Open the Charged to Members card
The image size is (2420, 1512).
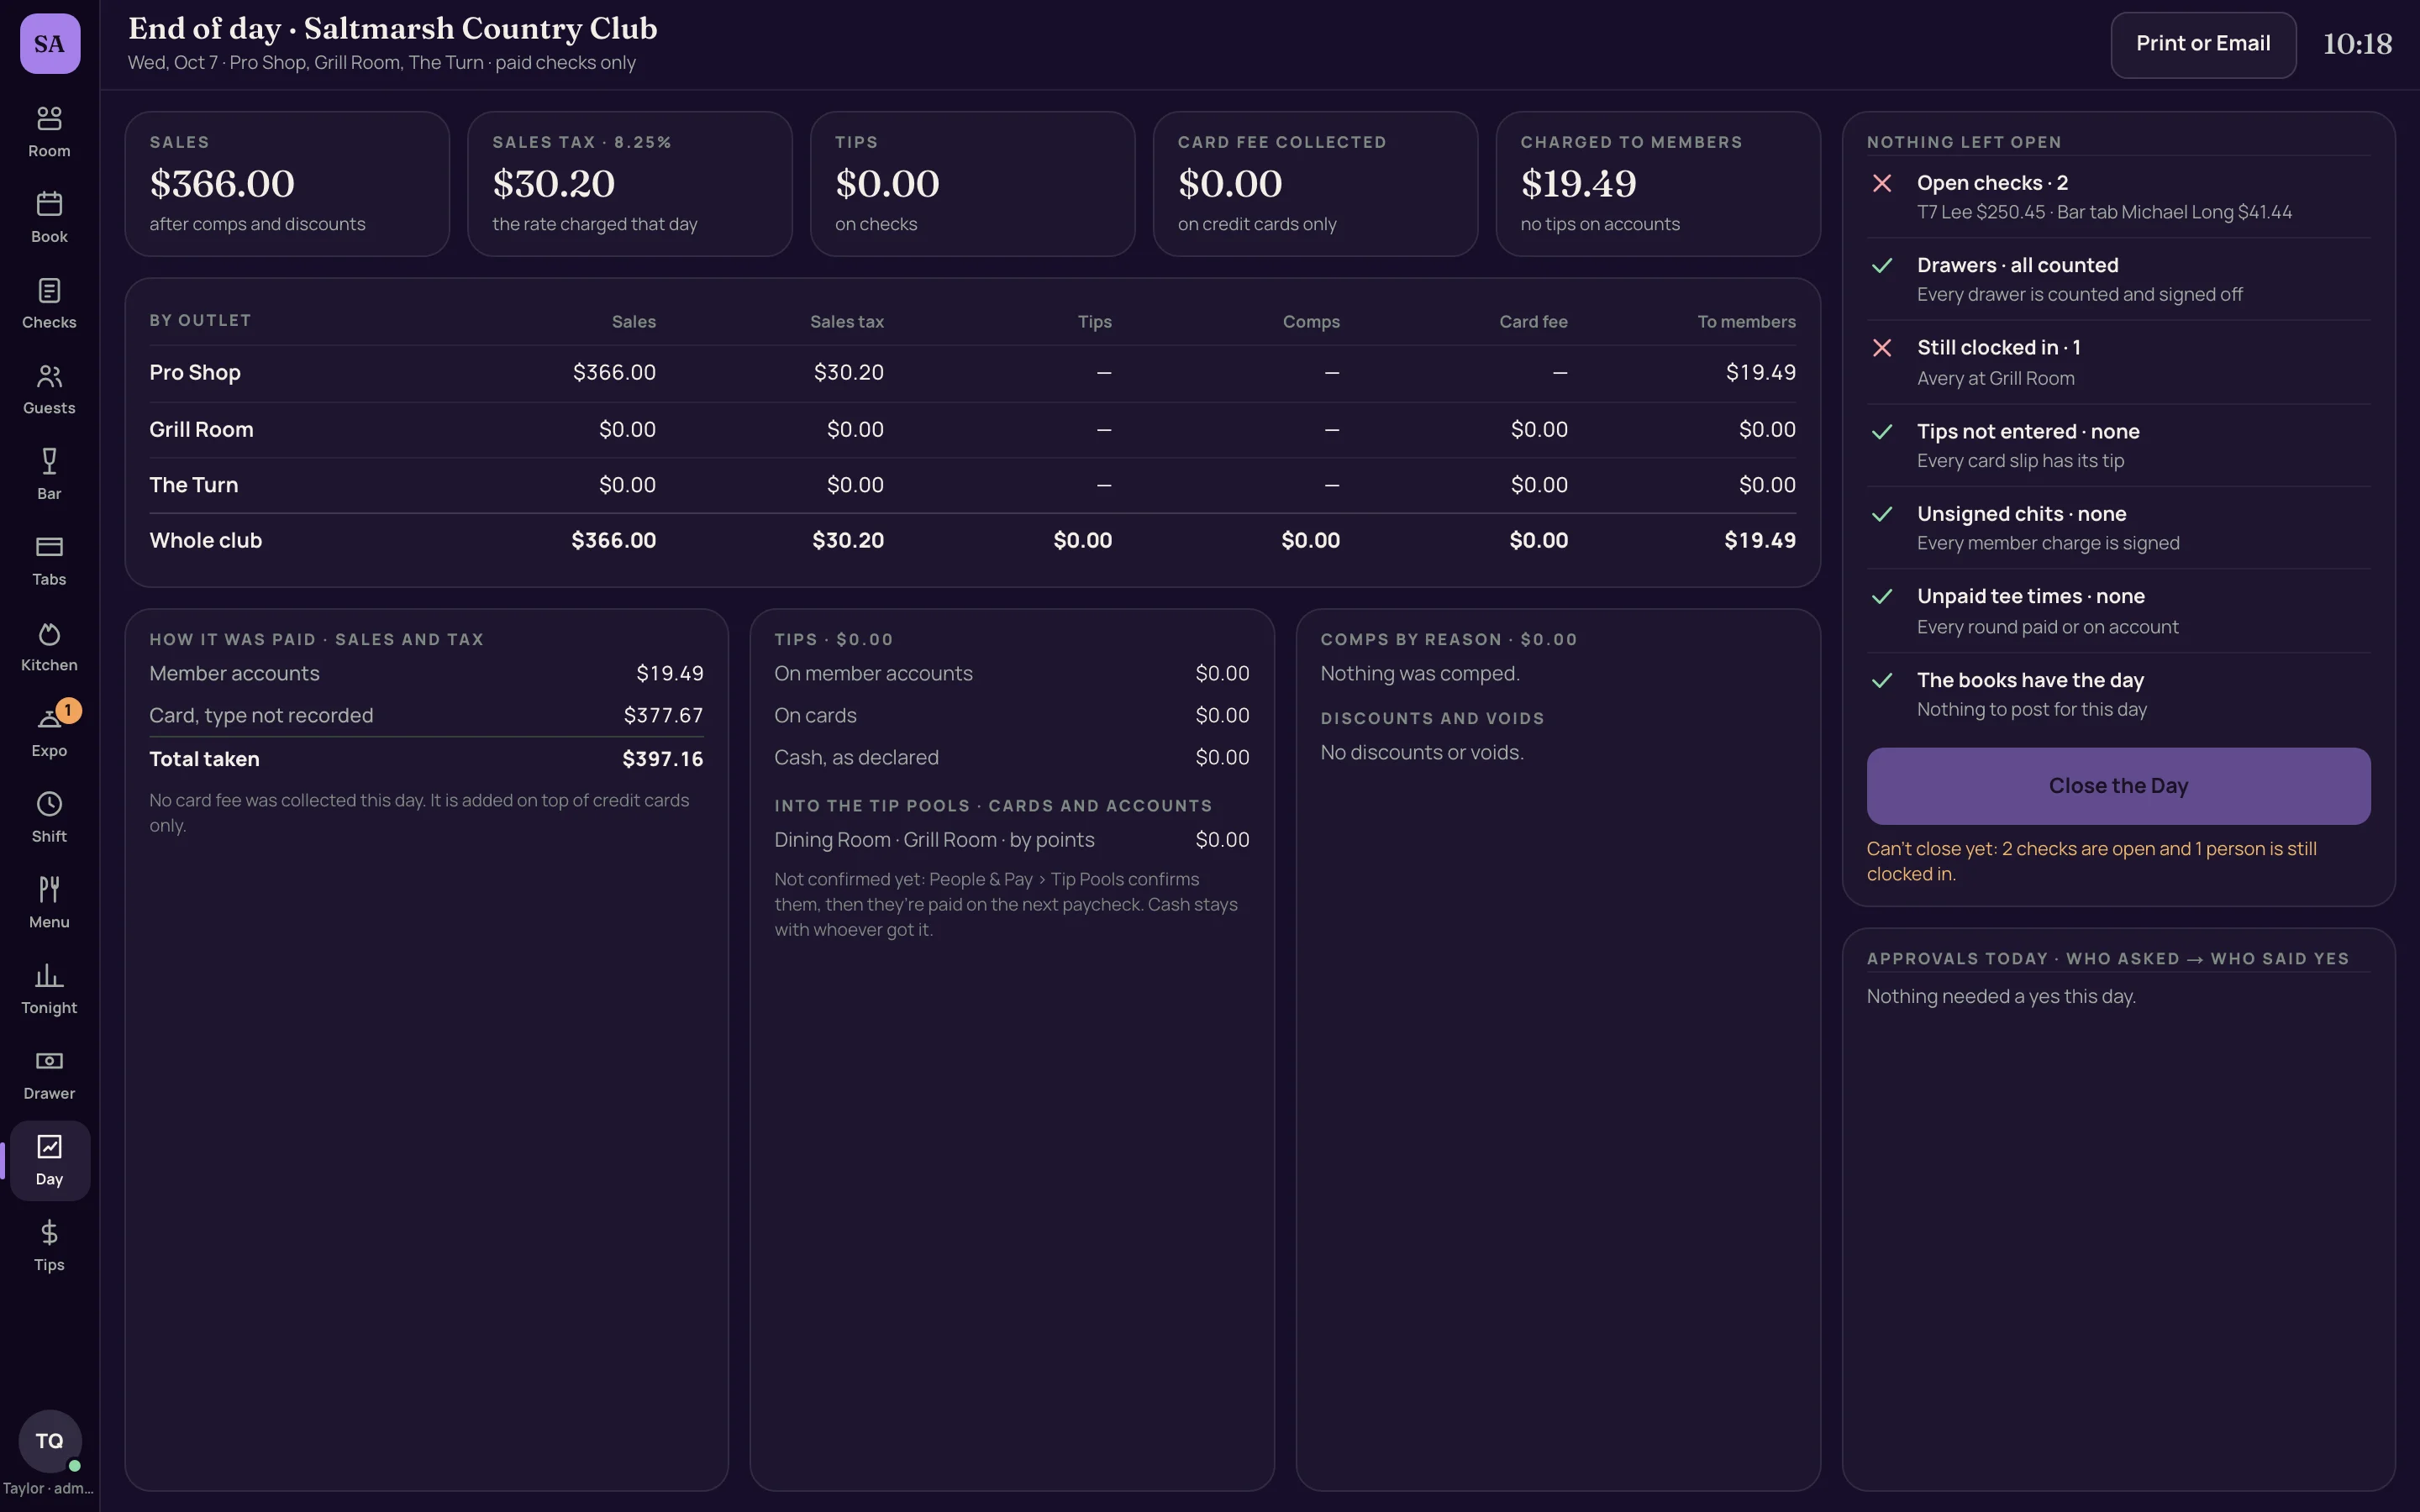pos(1658,184)
